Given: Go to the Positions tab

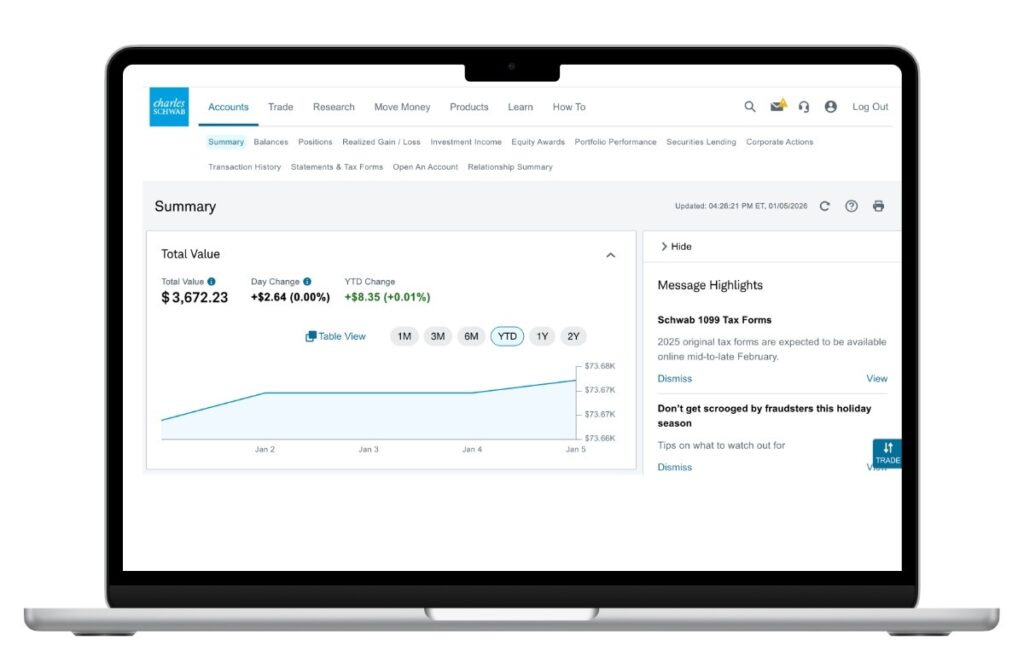Looking at the screenshot, I should click(x=315, y=142).
